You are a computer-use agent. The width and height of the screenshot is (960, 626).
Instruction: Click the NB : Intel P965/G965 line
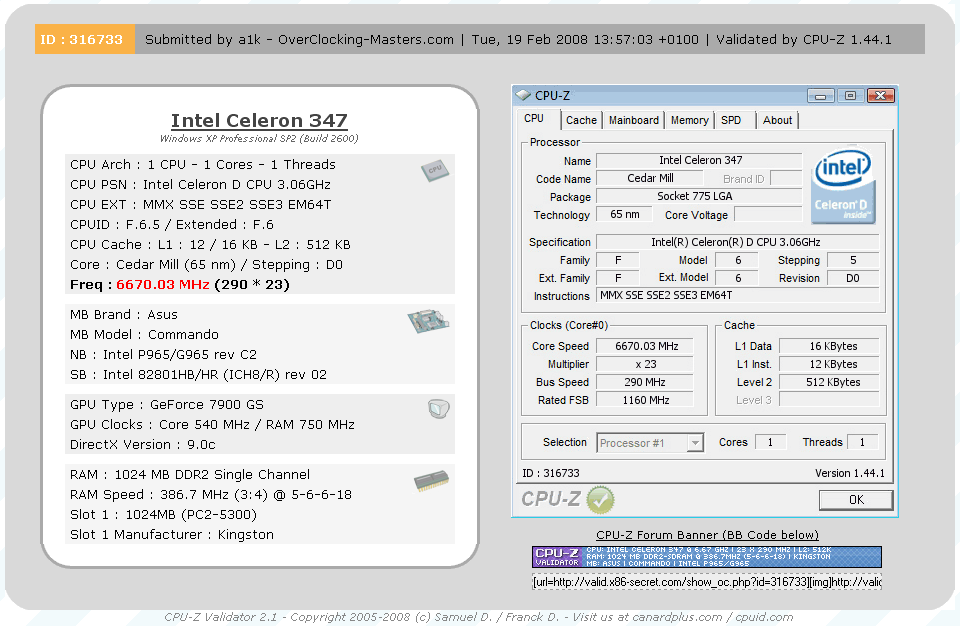click(163, 355)
